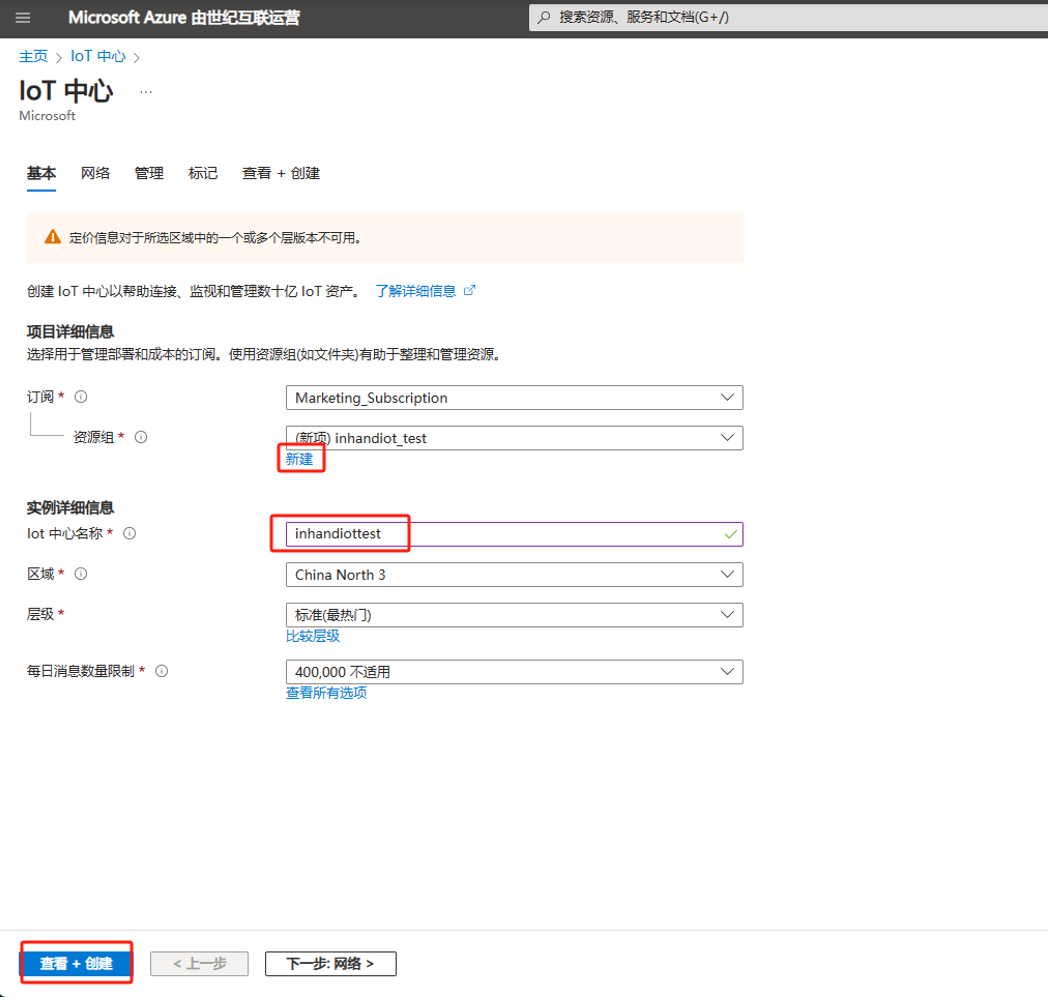
Task: Click the orange warning triangle icon
Action: click(53, 237)
